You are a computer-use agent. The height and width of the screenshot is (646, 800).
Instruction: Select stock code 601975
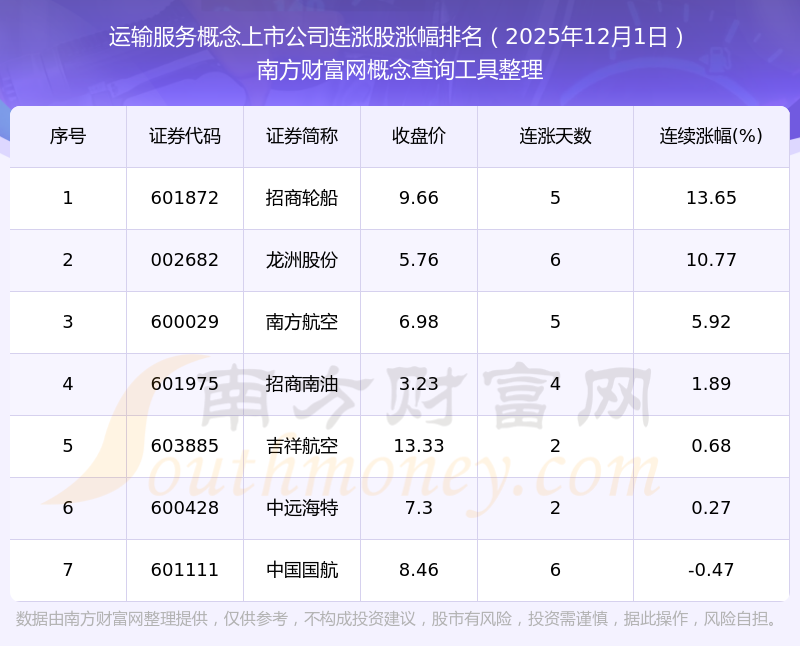click(185, 384)
